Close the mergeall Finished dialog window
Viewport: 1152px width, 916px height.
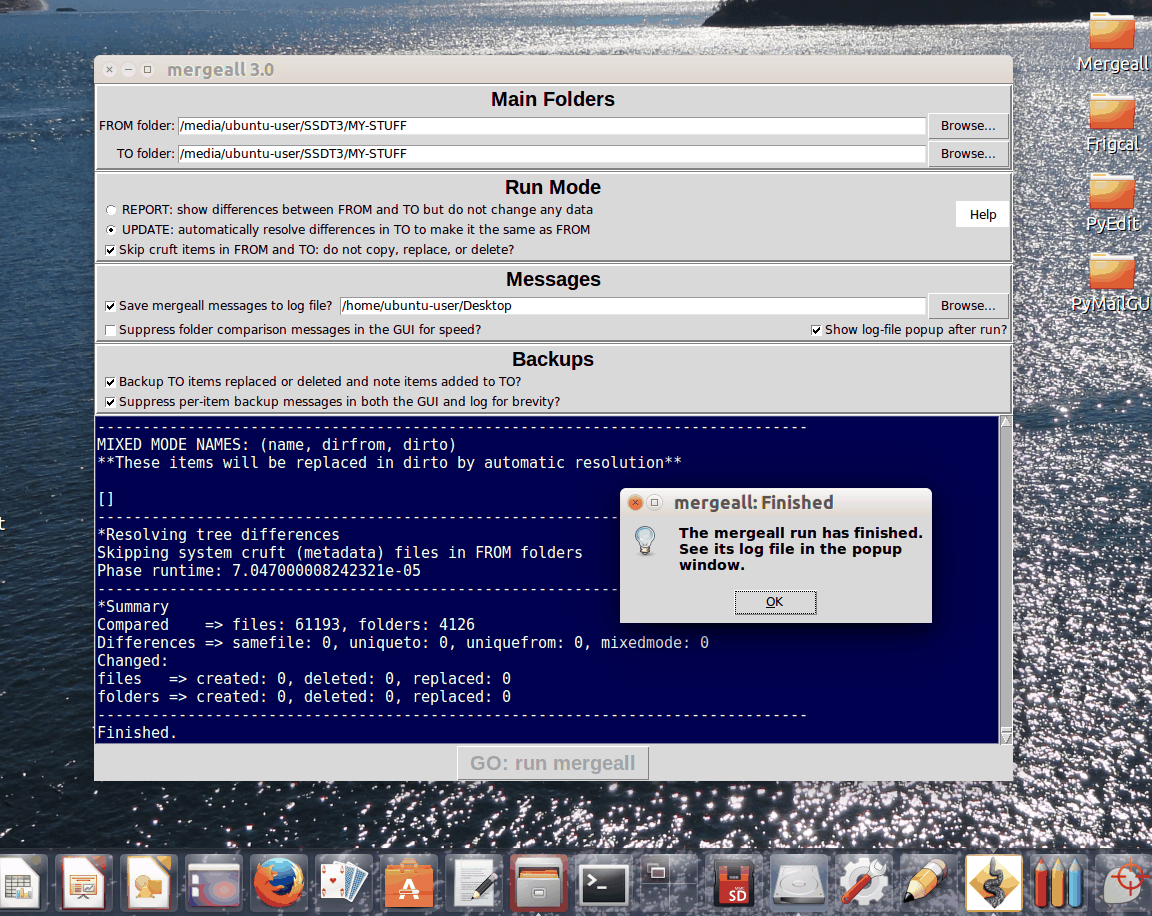coord(636,502)
